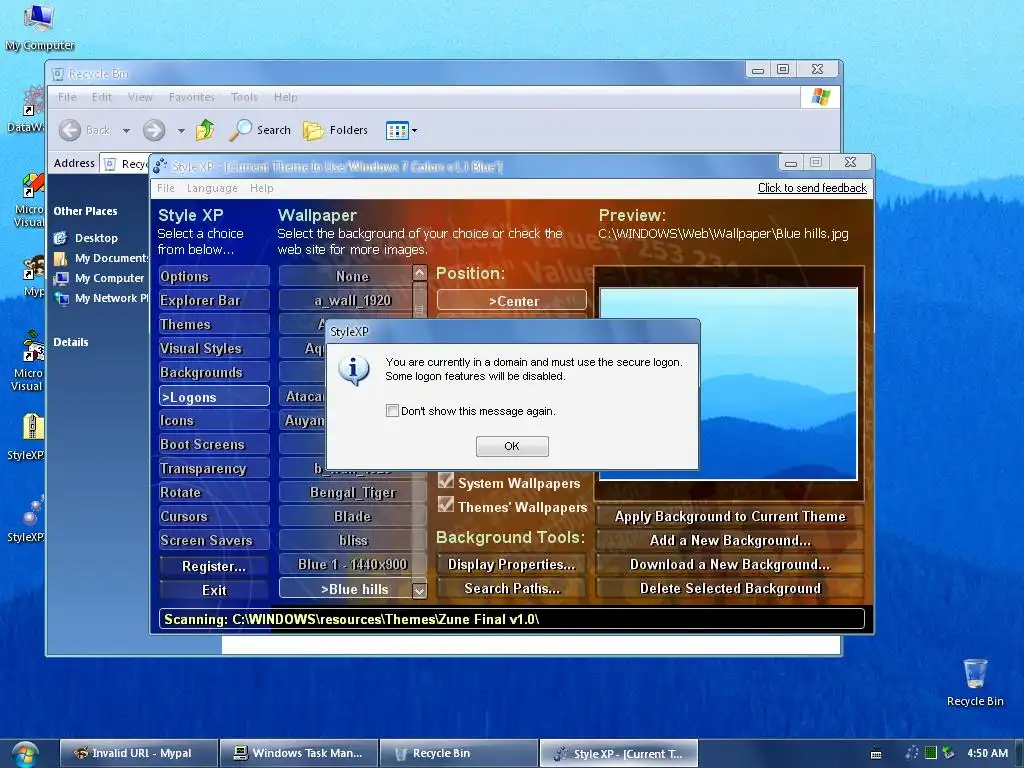Open Recycle Bin Favorites menu

tap(191, 97)
